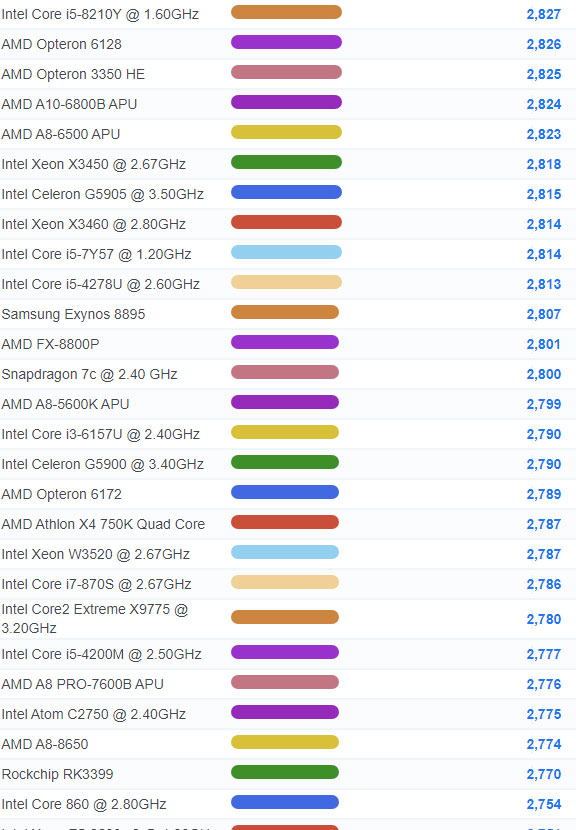Click the green bar for Rockchip RK3399

click(285, 772)
